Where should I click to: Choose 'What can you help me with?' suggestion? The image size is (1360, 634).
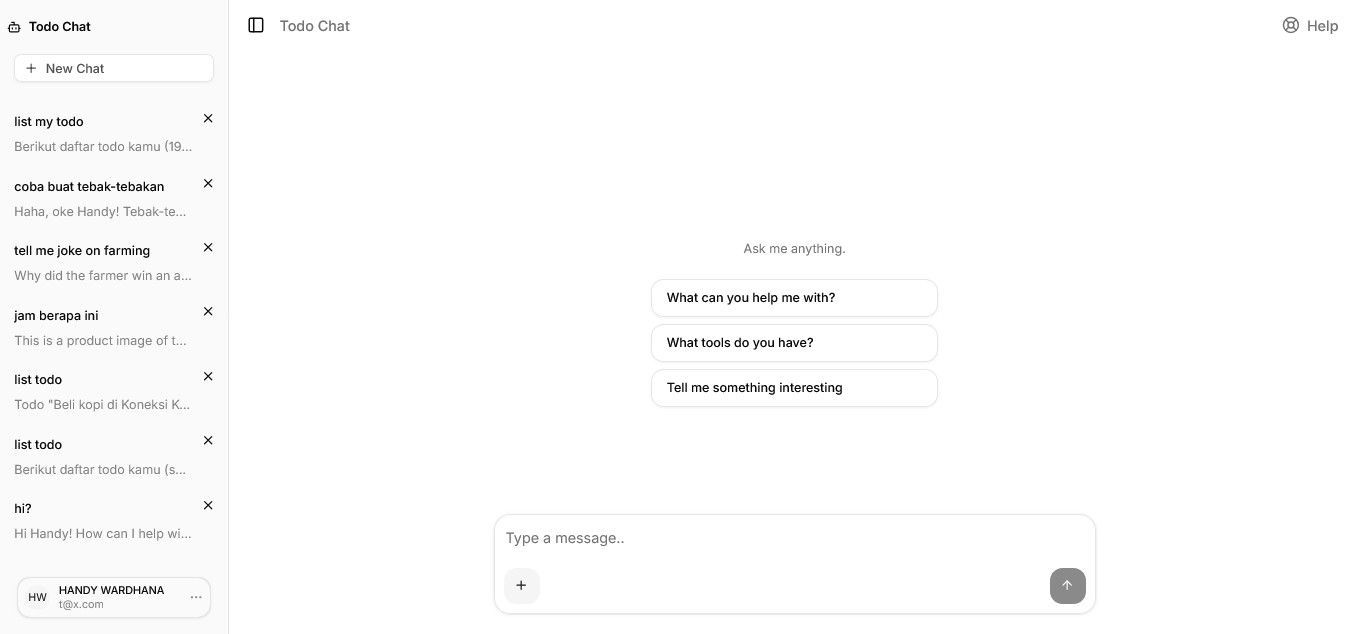coord(794,297)
